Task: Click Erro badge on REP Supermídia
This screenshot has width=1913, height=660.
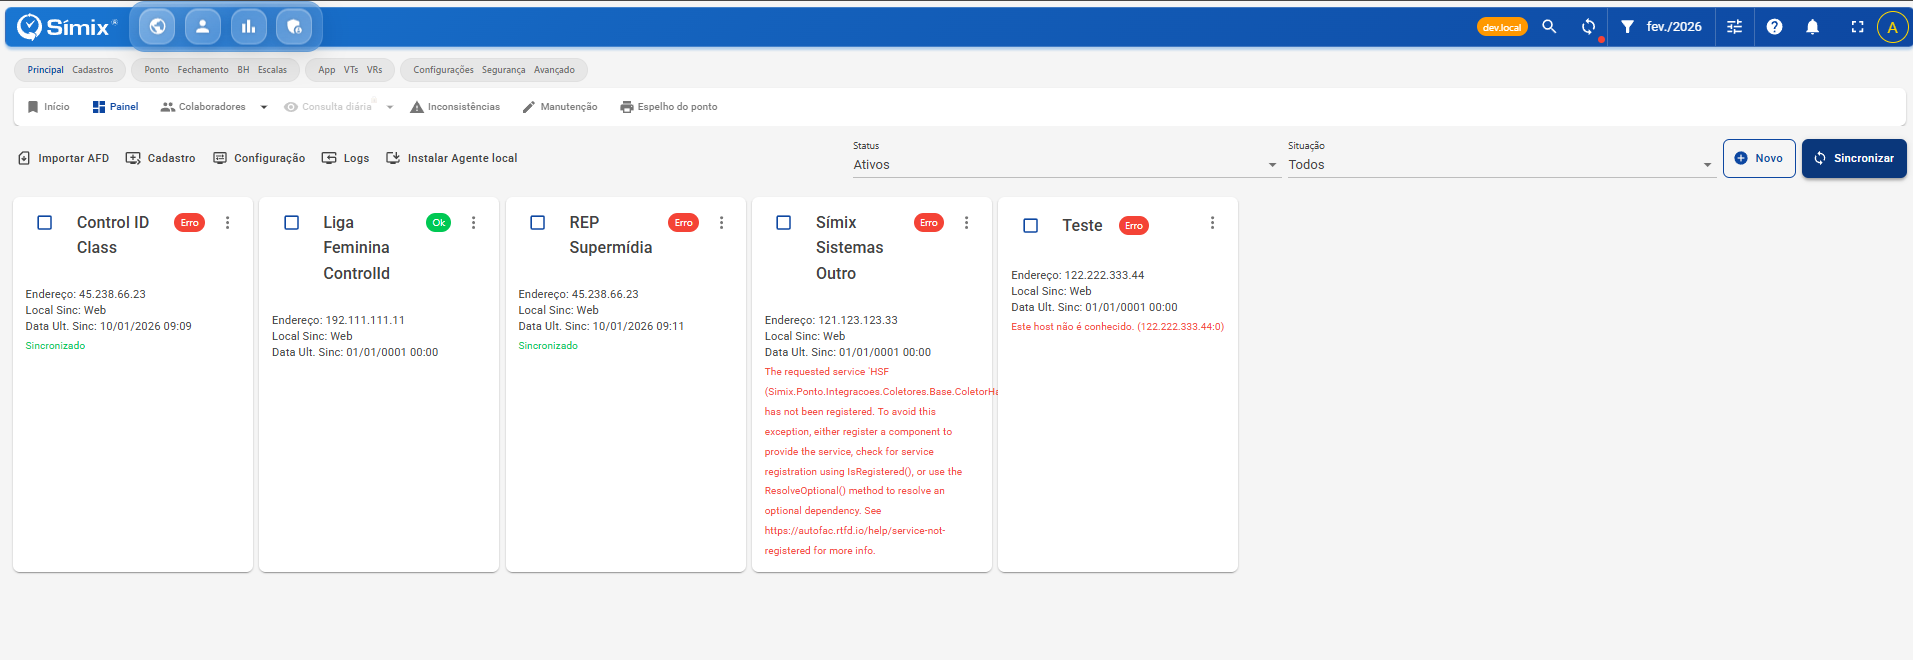Action: point(684,223)
